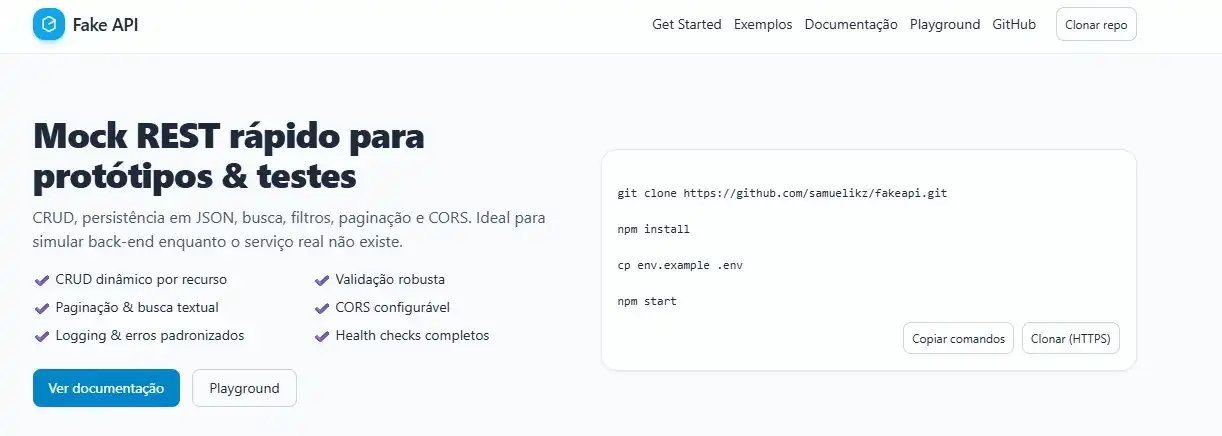Go to Exemplos in the navigation bar
The image size is (1222, 436).
(x=762, y=25)
